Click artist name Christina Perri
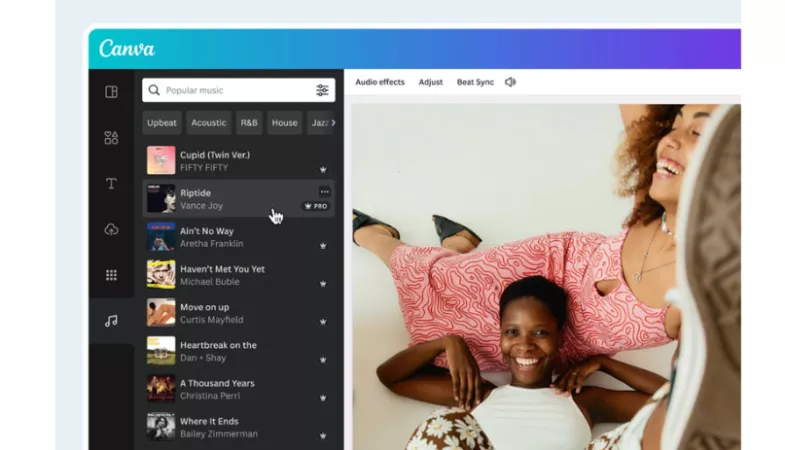Image resolution: width=785 pixels, height=450 pixels. pos(210,396)
